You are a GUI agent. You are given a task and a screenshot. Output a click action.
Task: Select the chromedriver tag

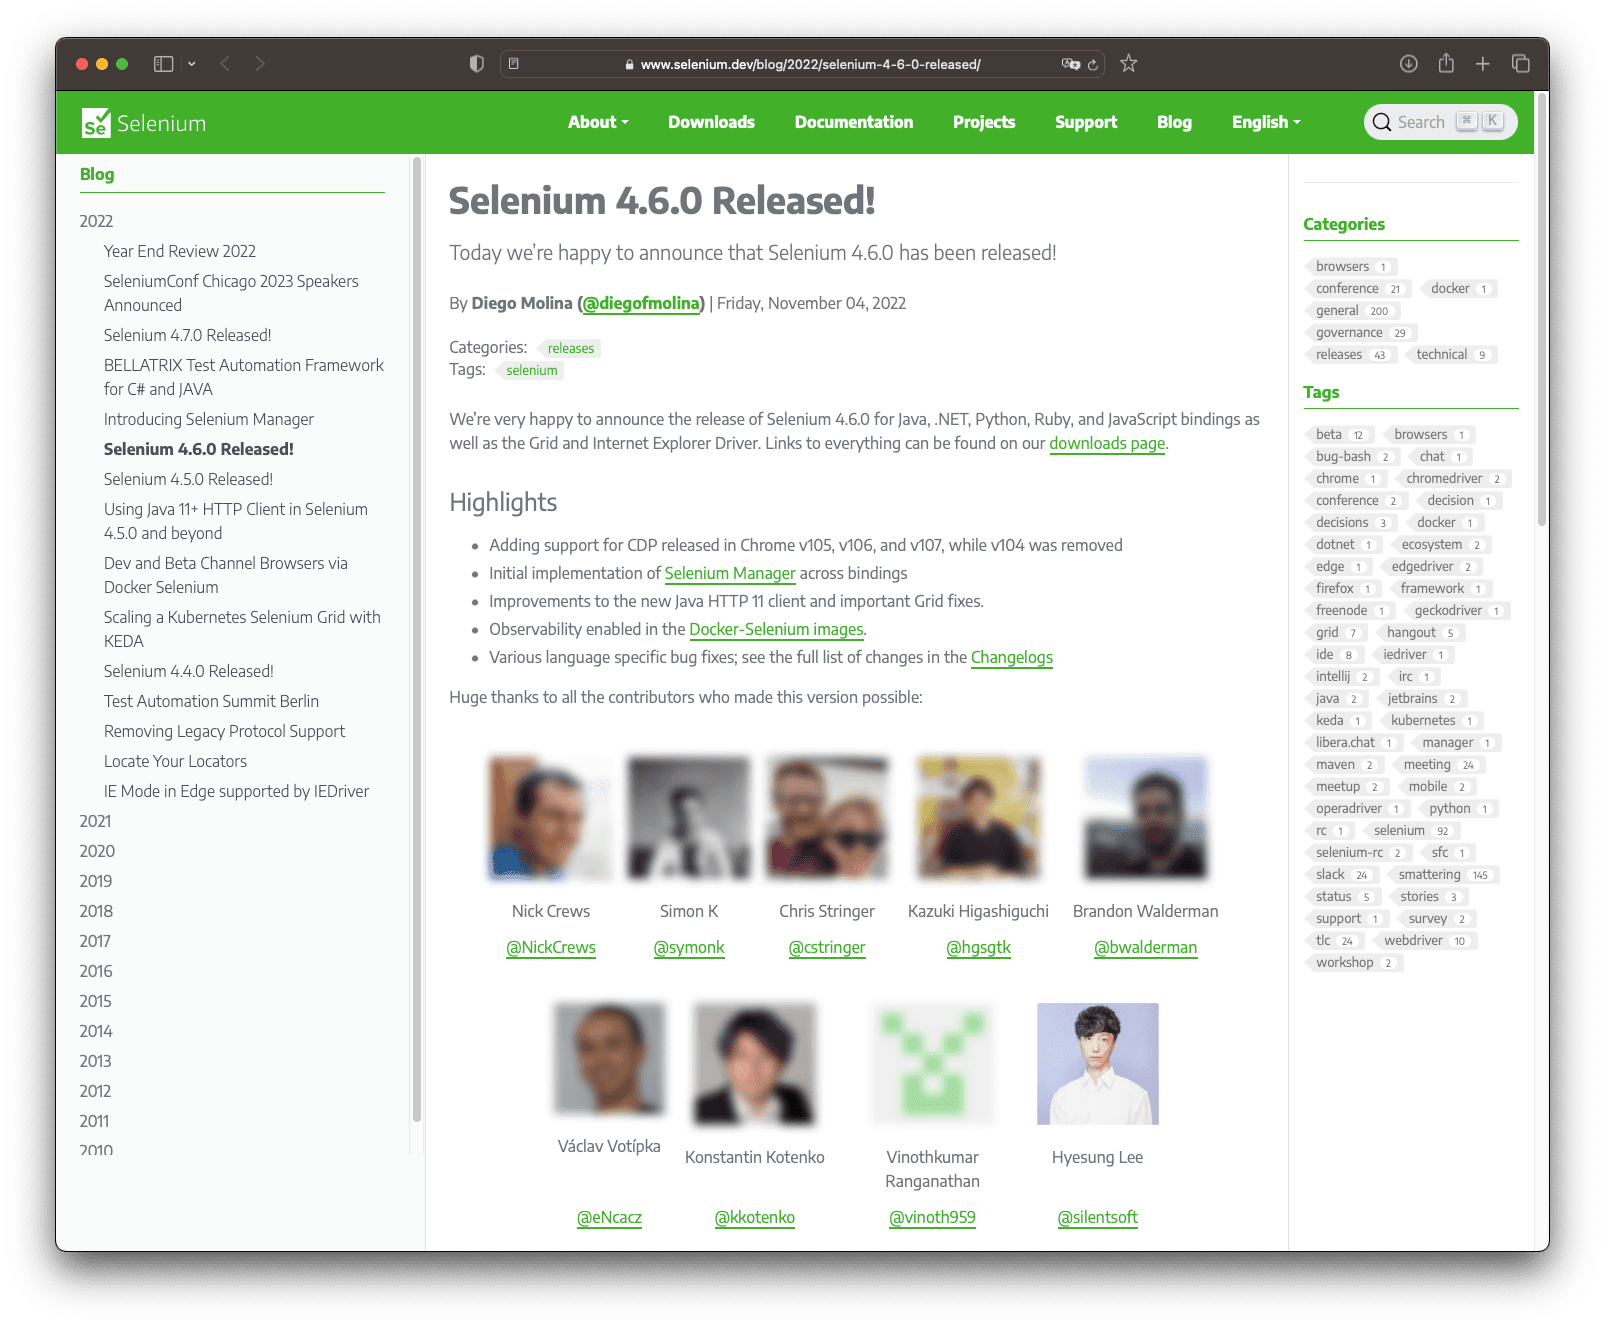click(x=1452, y=479)
